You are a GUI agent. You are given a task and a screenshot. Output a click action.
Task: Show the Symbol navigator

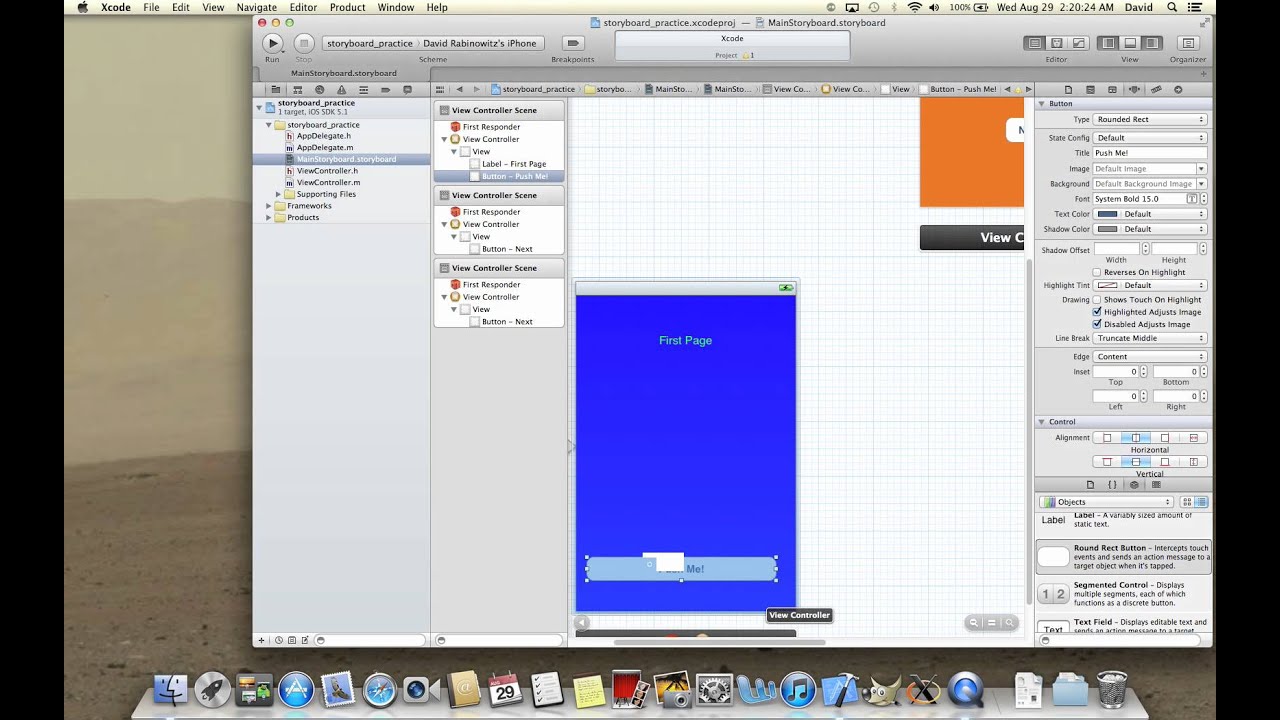297,89
